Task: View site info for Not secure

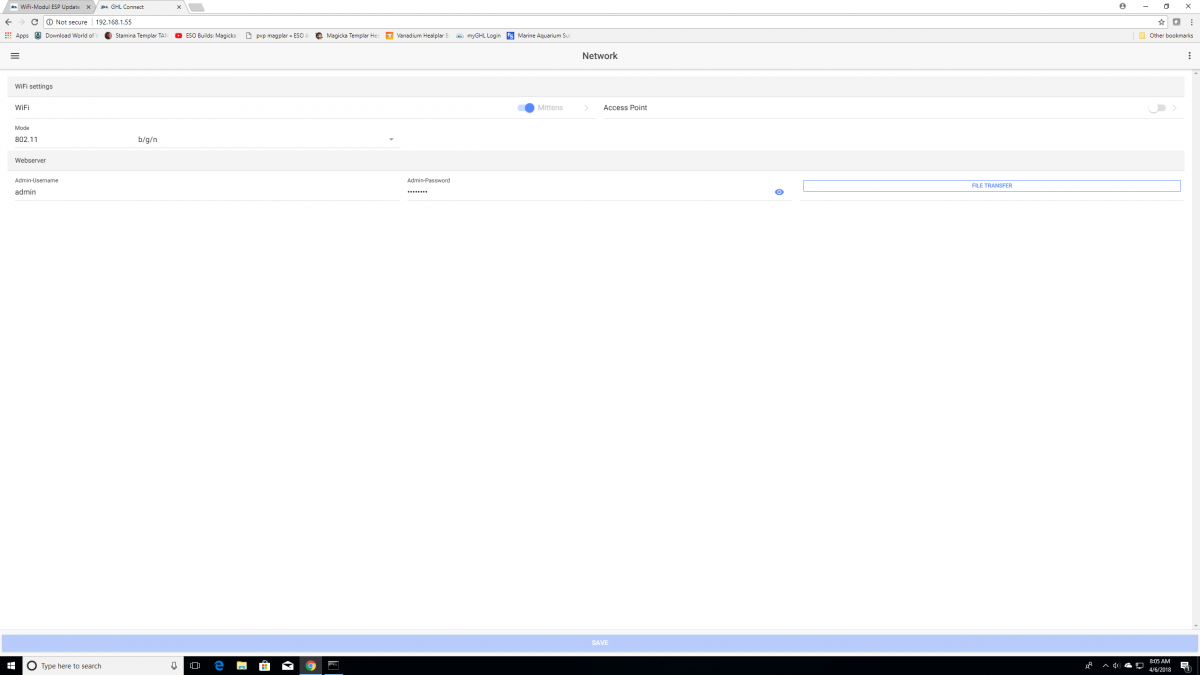Action: [x=67, y=21]
